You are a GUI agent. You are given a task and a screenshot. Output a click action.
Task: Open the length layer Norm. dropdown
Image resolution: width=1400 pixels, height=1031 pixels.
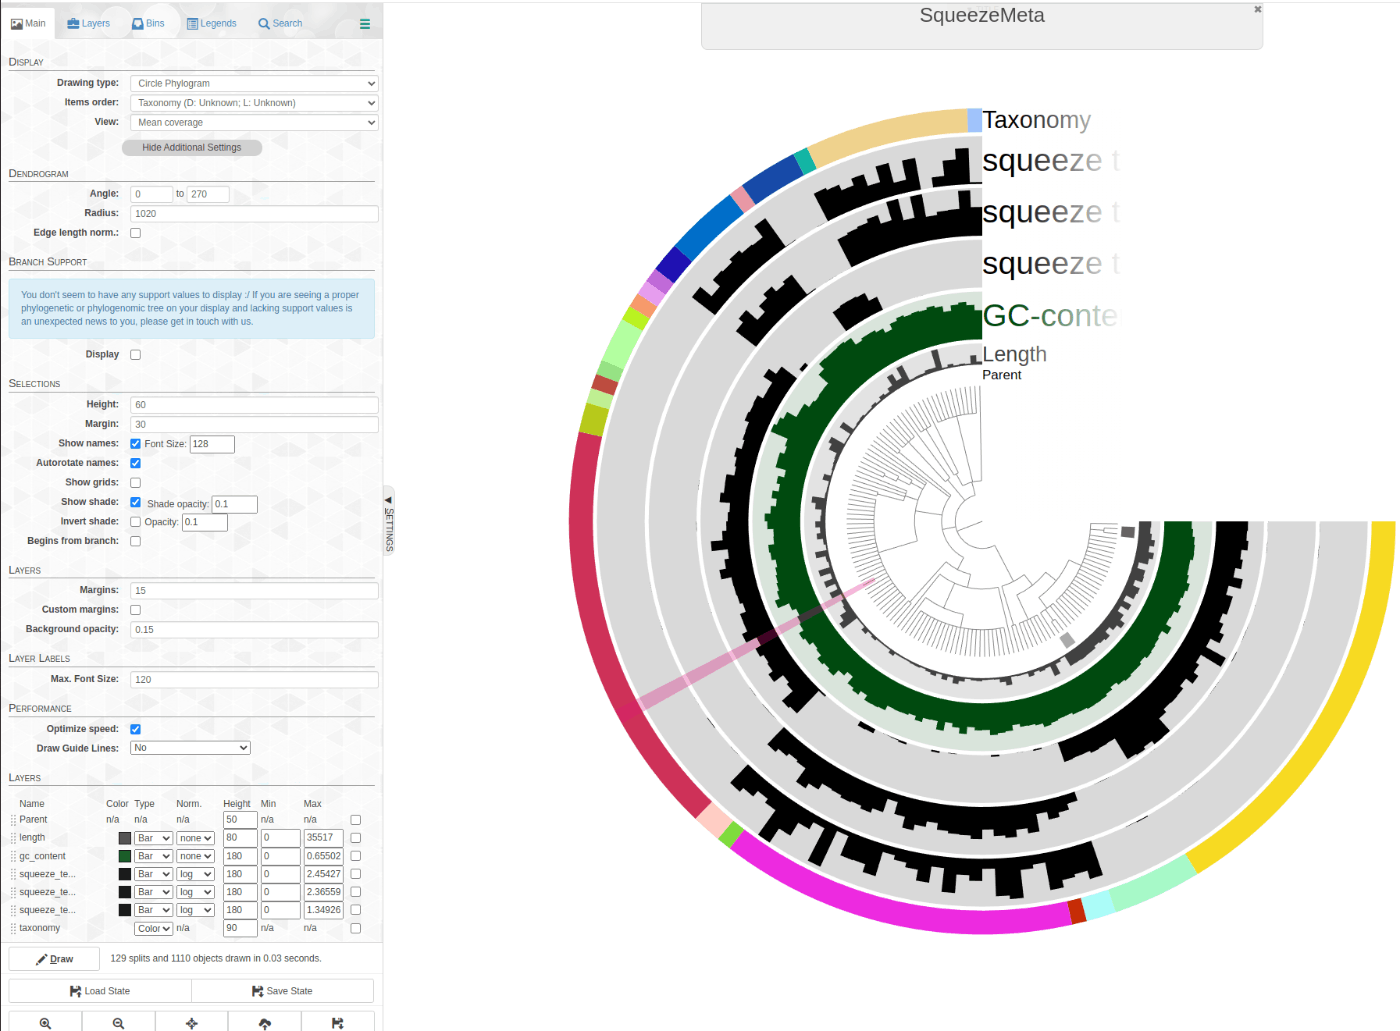coord(196,838)
